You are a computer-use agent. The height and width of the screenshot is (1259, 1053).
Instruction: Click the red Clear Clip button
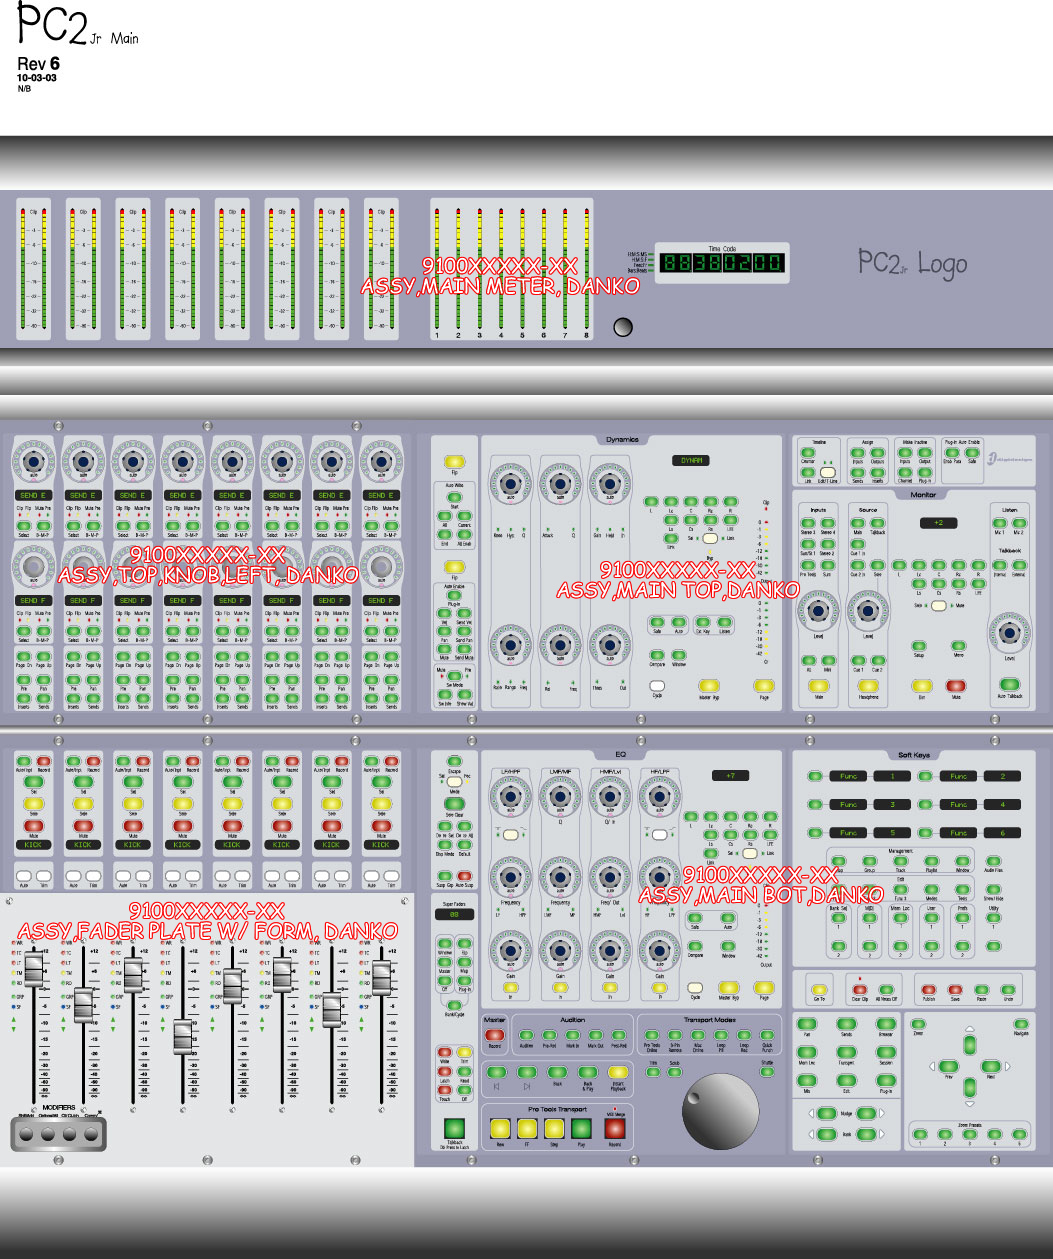[860, 990]
